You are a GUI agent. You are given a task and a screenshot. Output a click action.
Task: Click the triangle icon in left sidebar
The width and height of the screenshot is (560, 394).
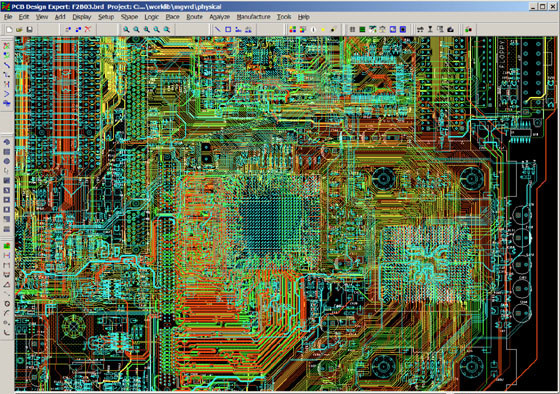pyautogui.click(x=7, y=285)
